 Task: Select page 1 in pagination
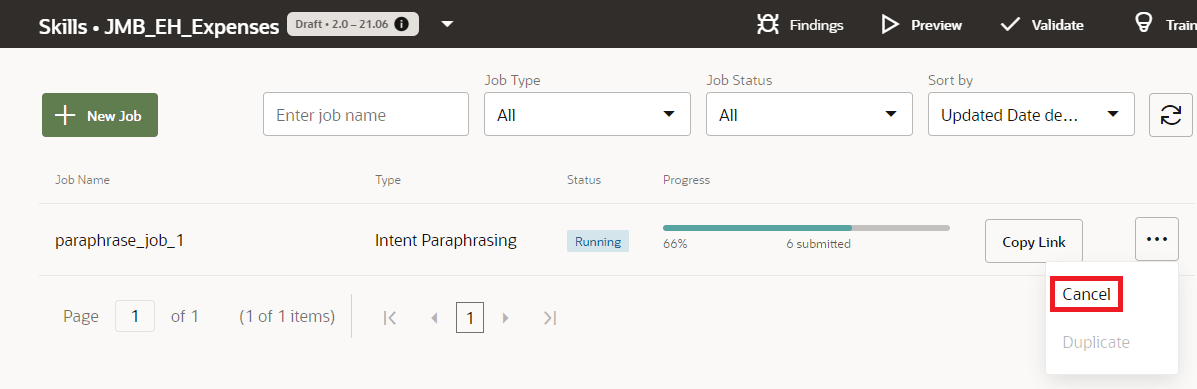click(469, 317)
